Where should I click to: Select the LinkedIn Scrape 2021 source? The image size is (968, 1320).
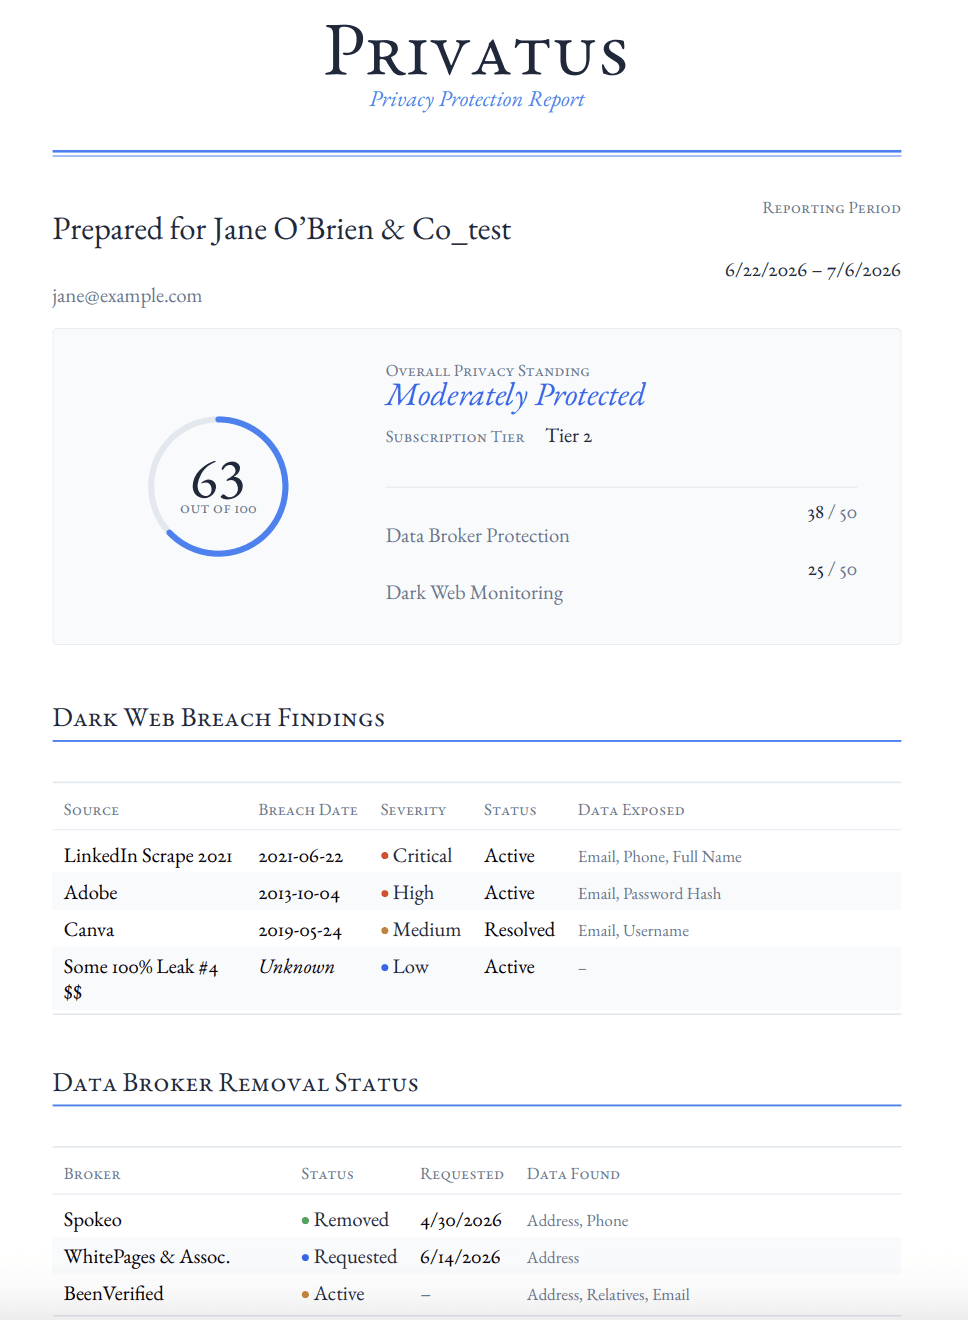(x=148, y=856)
